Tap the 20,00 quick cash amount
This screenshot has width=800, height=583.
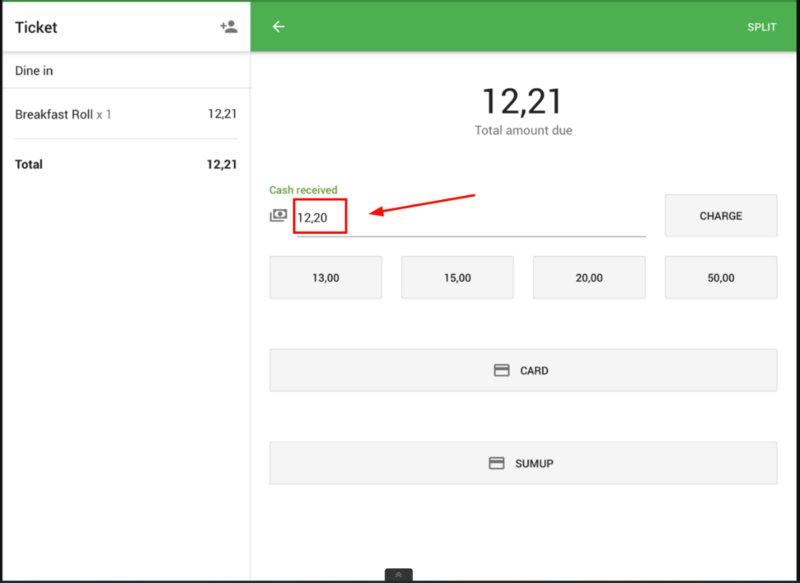[589, 278]
